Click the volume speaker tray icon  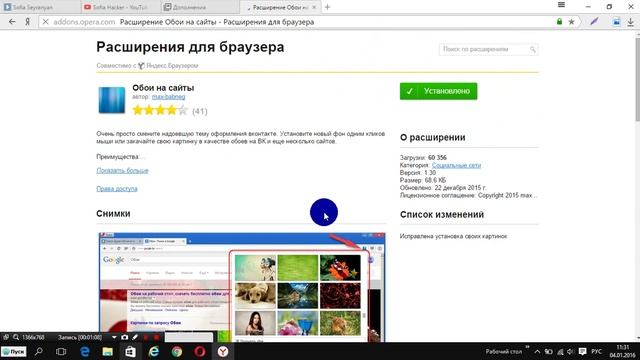(x=571, y=351)
